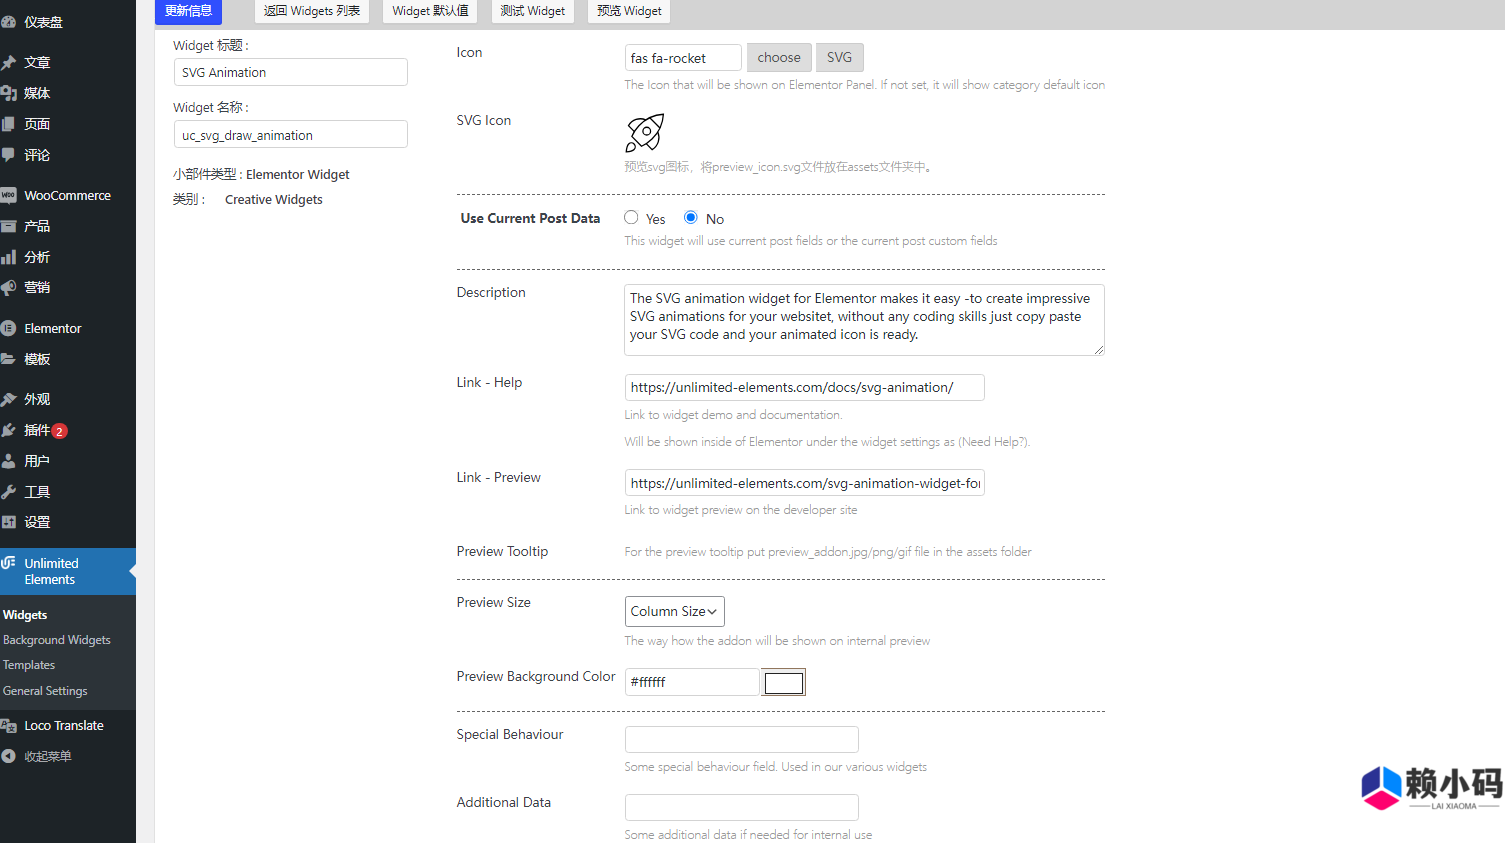This screenshot has height=843, width=1505.
Task: Click the 预览 Widget button
Action: click(x=628, y=11)
